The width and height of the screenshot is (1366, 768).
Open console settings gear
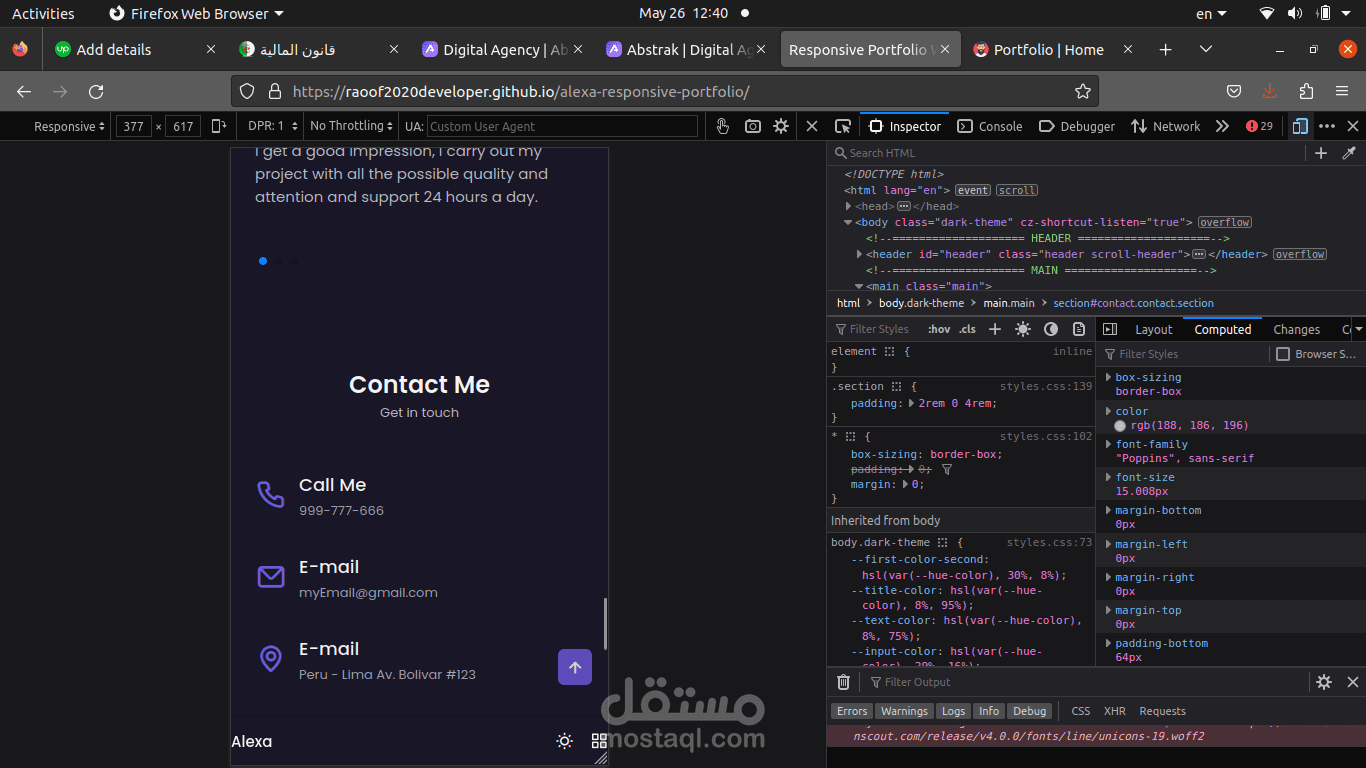click(x=1324, y=682)
